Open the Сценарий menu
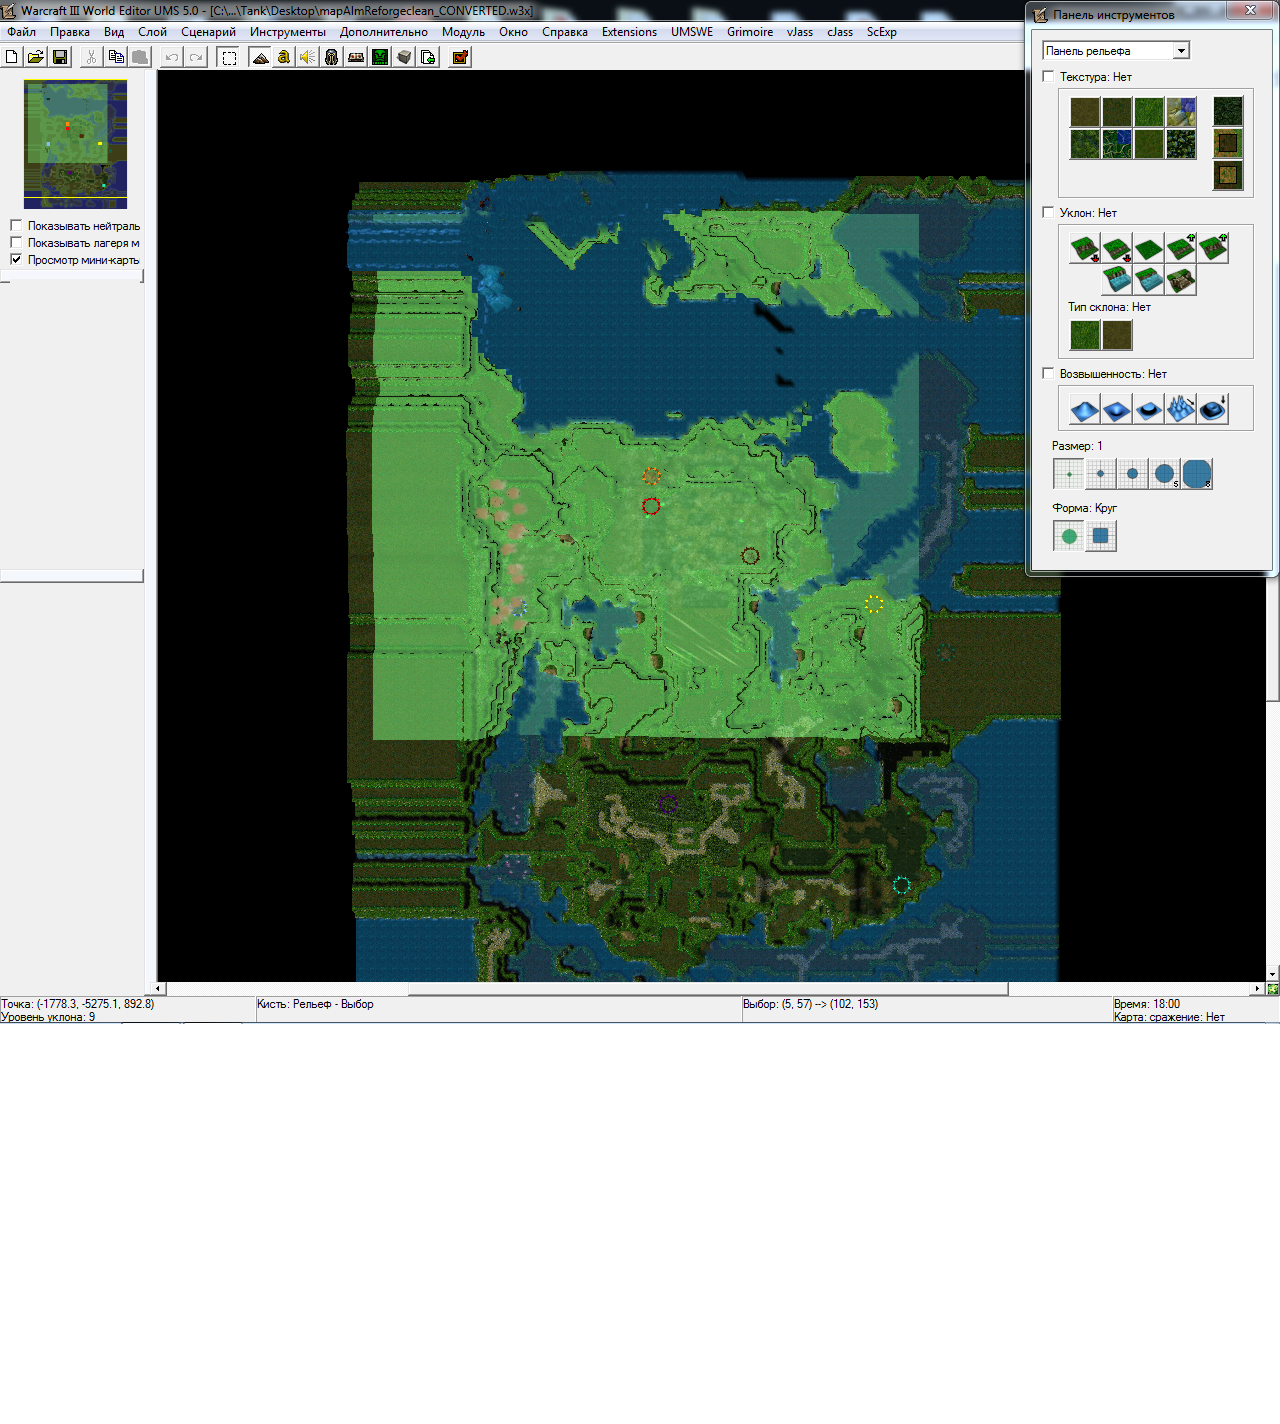1280x1424 pixels. pos(208,32)
